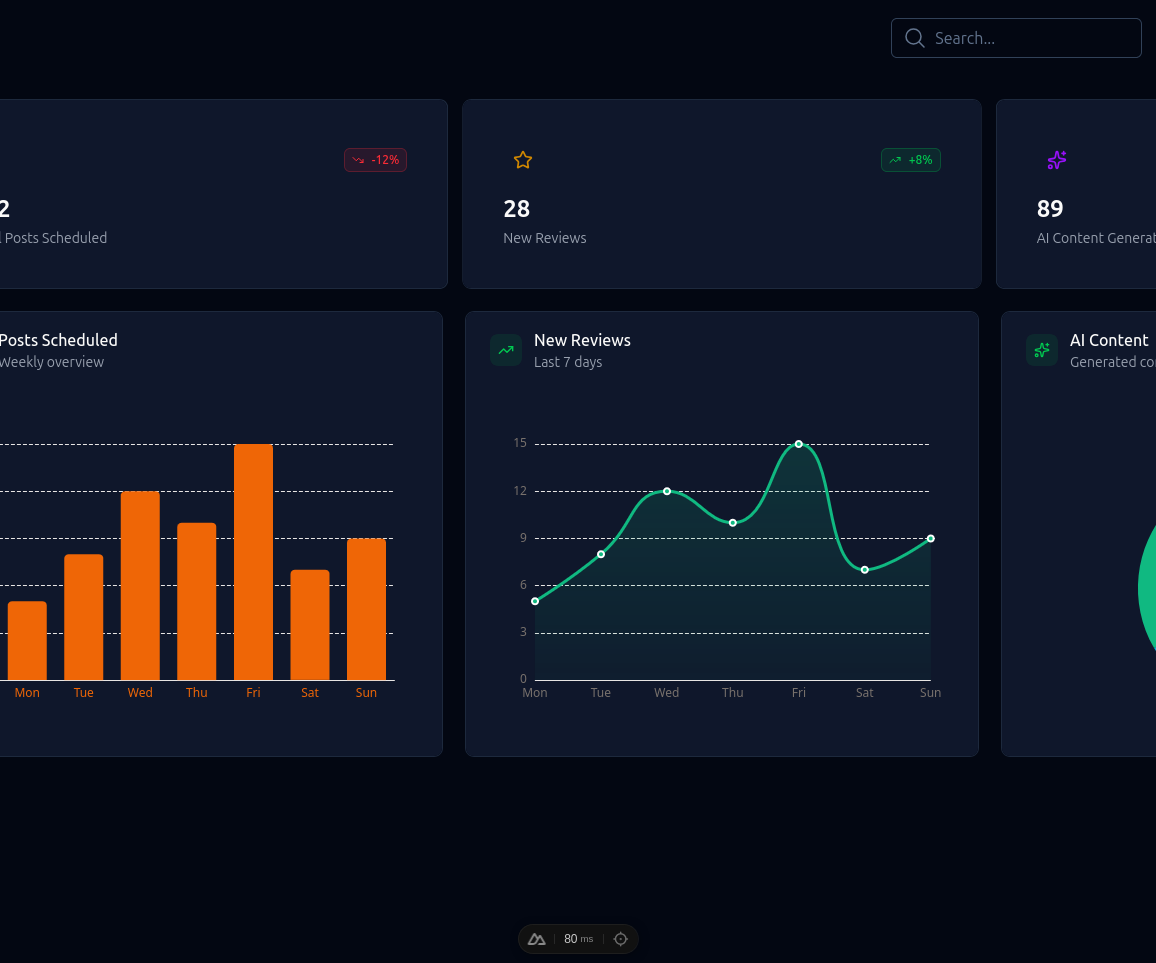Click the gray Thu label under the line chart
1156x963 pixels.
[x=733, y=692]
